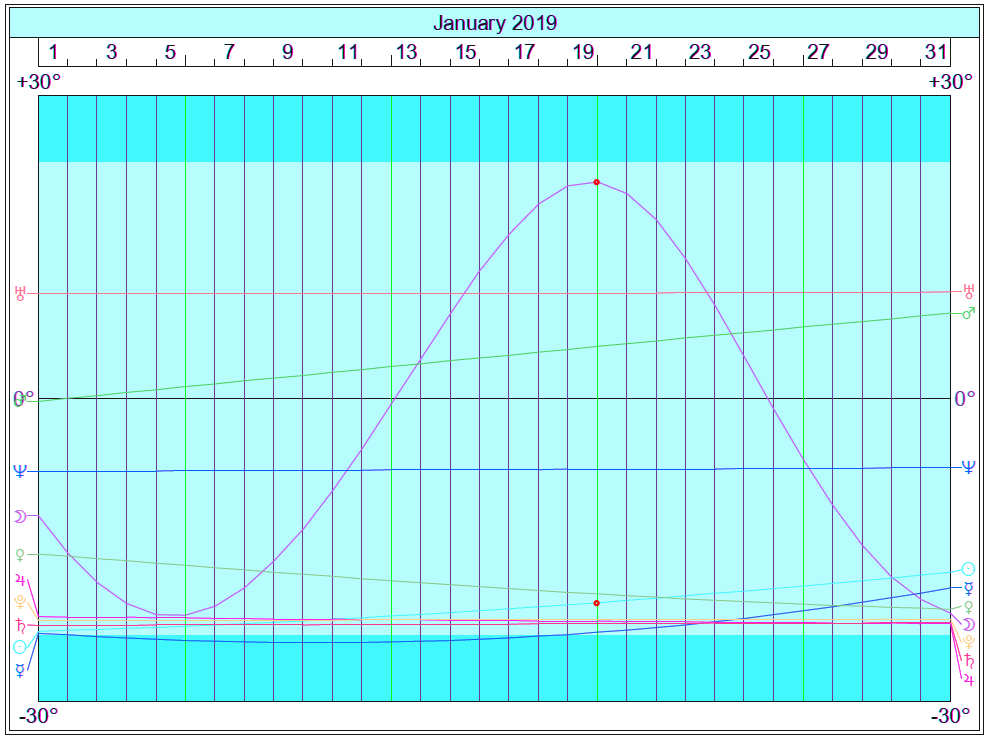Click the January 2019 title bar
The height and width of the screenshot is (742, 989).
494,23
